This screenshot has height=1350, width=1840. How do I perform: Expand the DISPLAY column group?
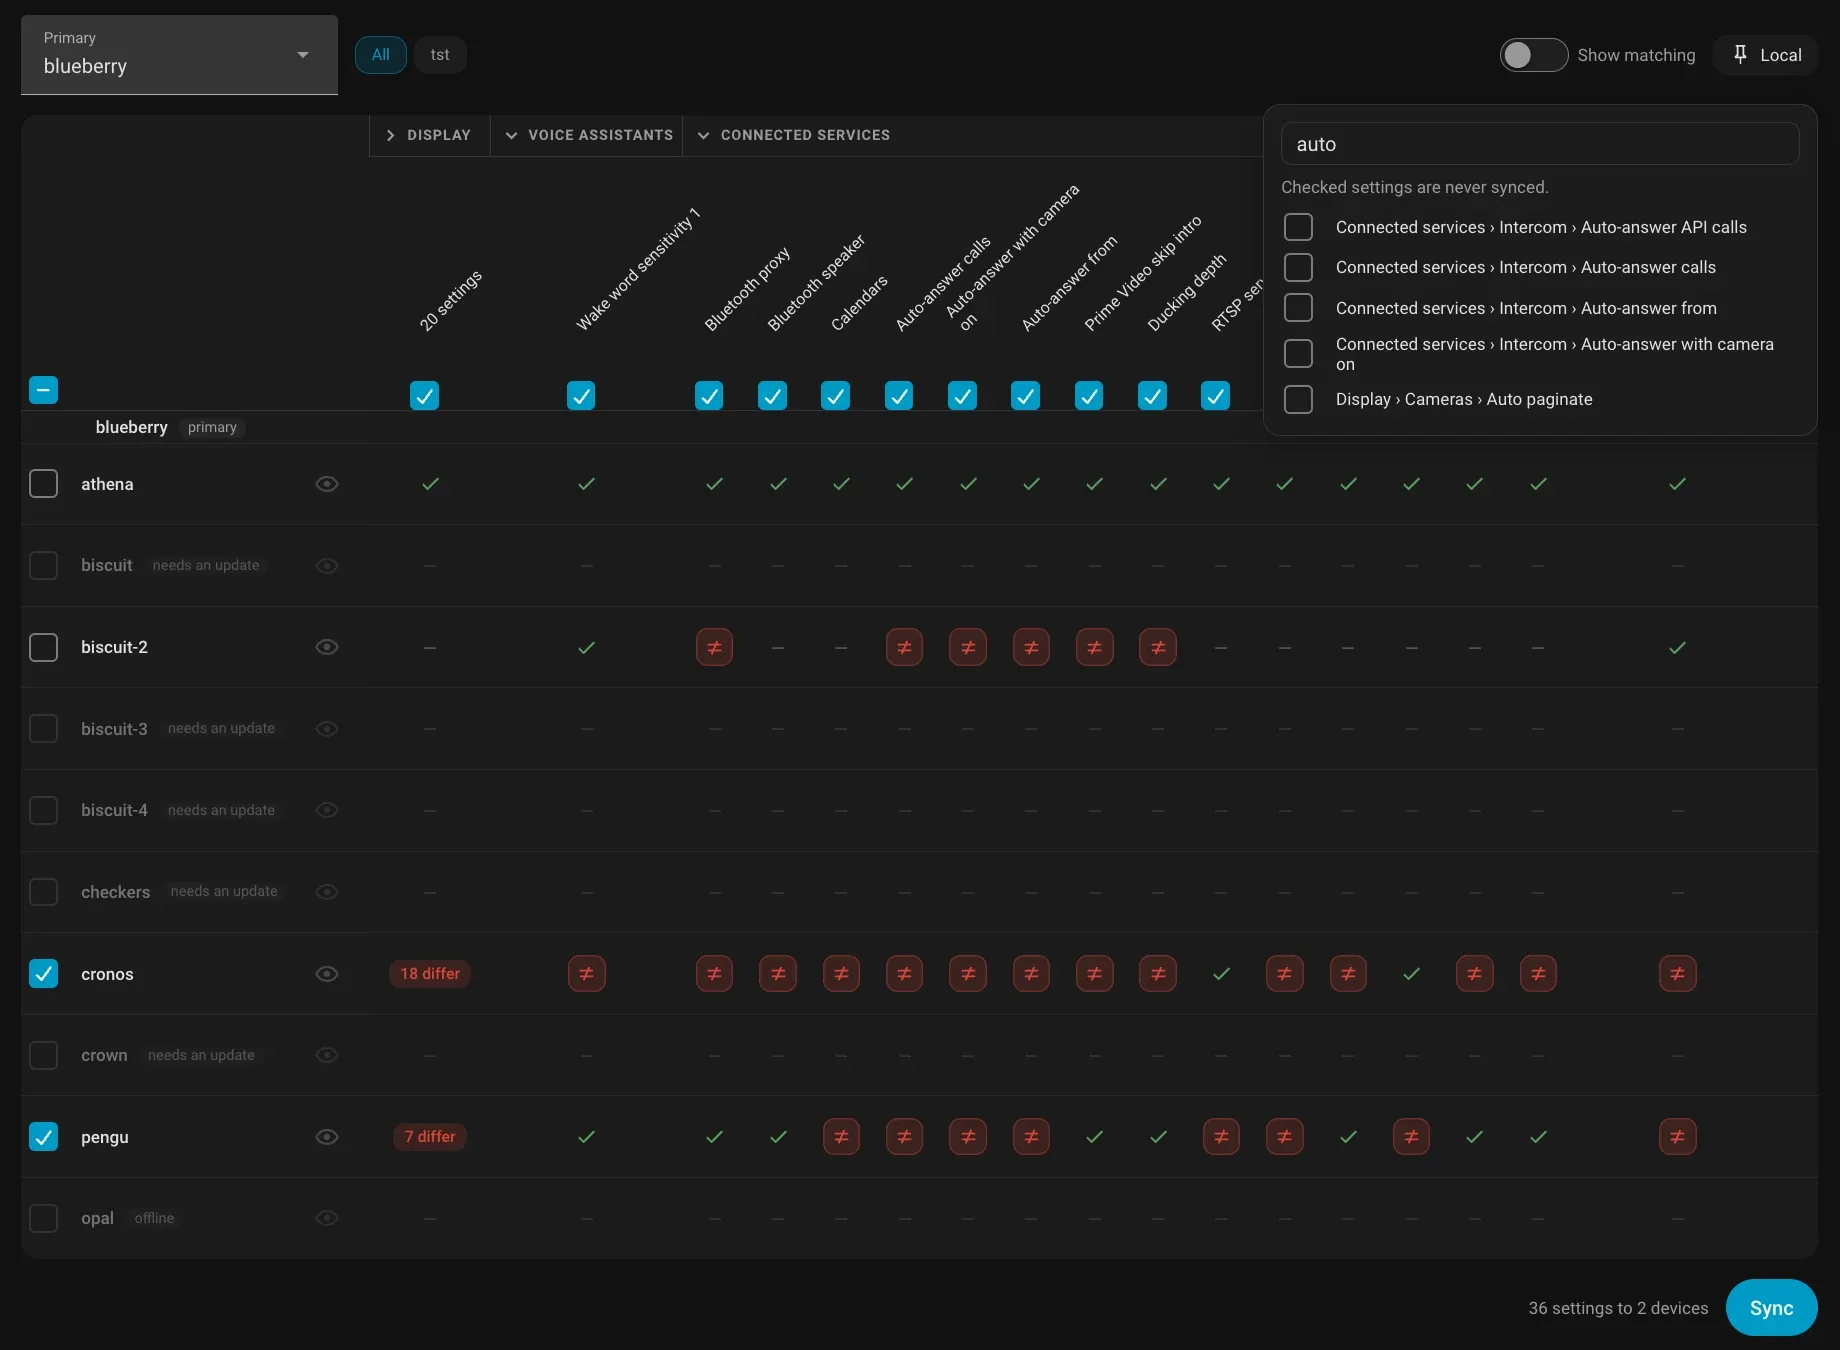[x=429, y=135]
